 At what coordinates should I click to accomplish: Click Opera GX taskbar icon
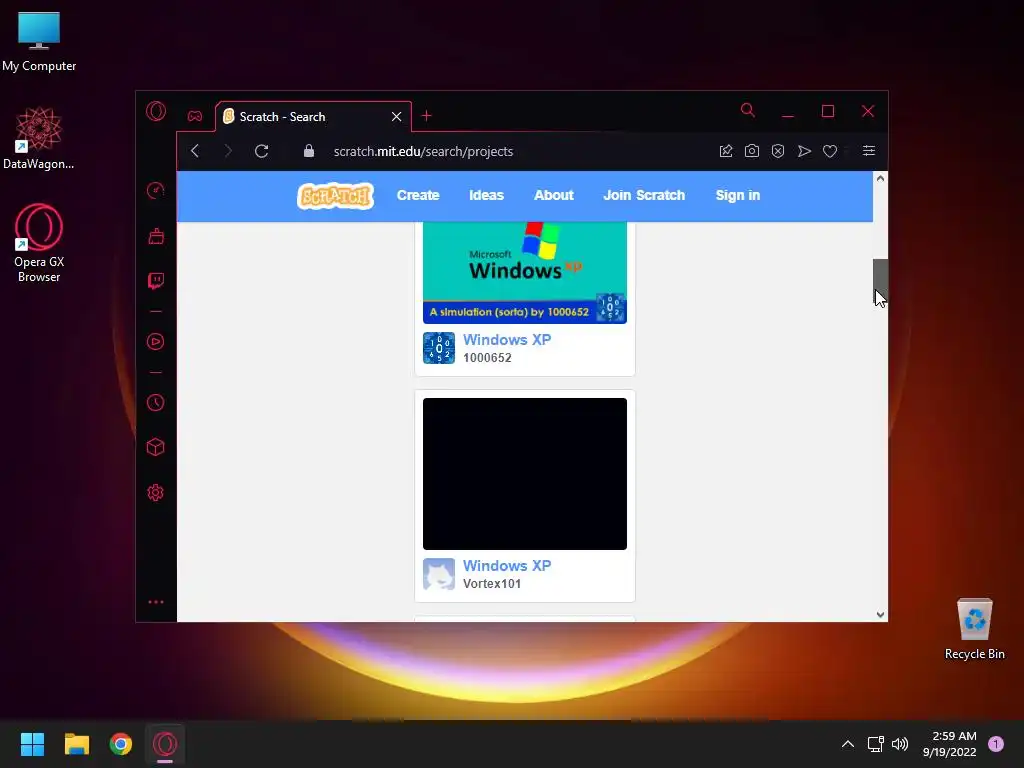165,744
